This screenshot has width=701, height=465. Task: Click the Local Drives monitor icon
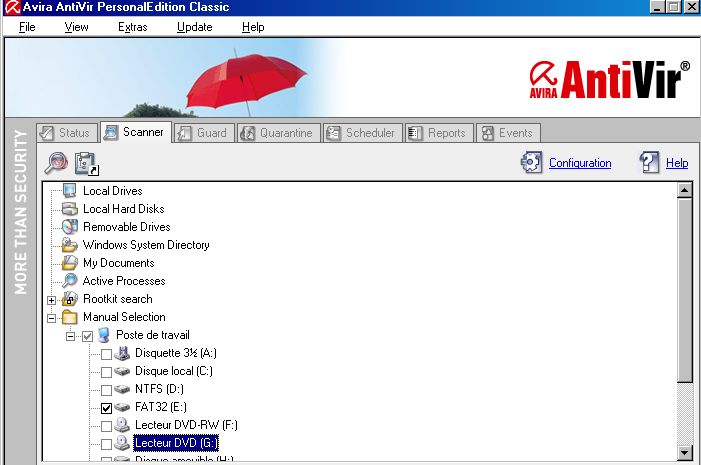(x=69, y=191)
